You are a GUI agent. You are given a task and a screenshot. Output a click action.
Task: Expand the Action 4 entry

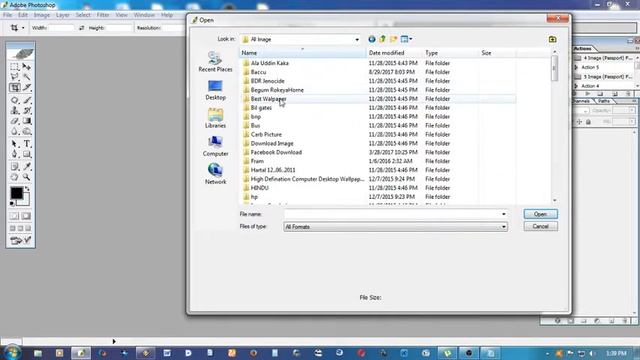coord(576,86)
